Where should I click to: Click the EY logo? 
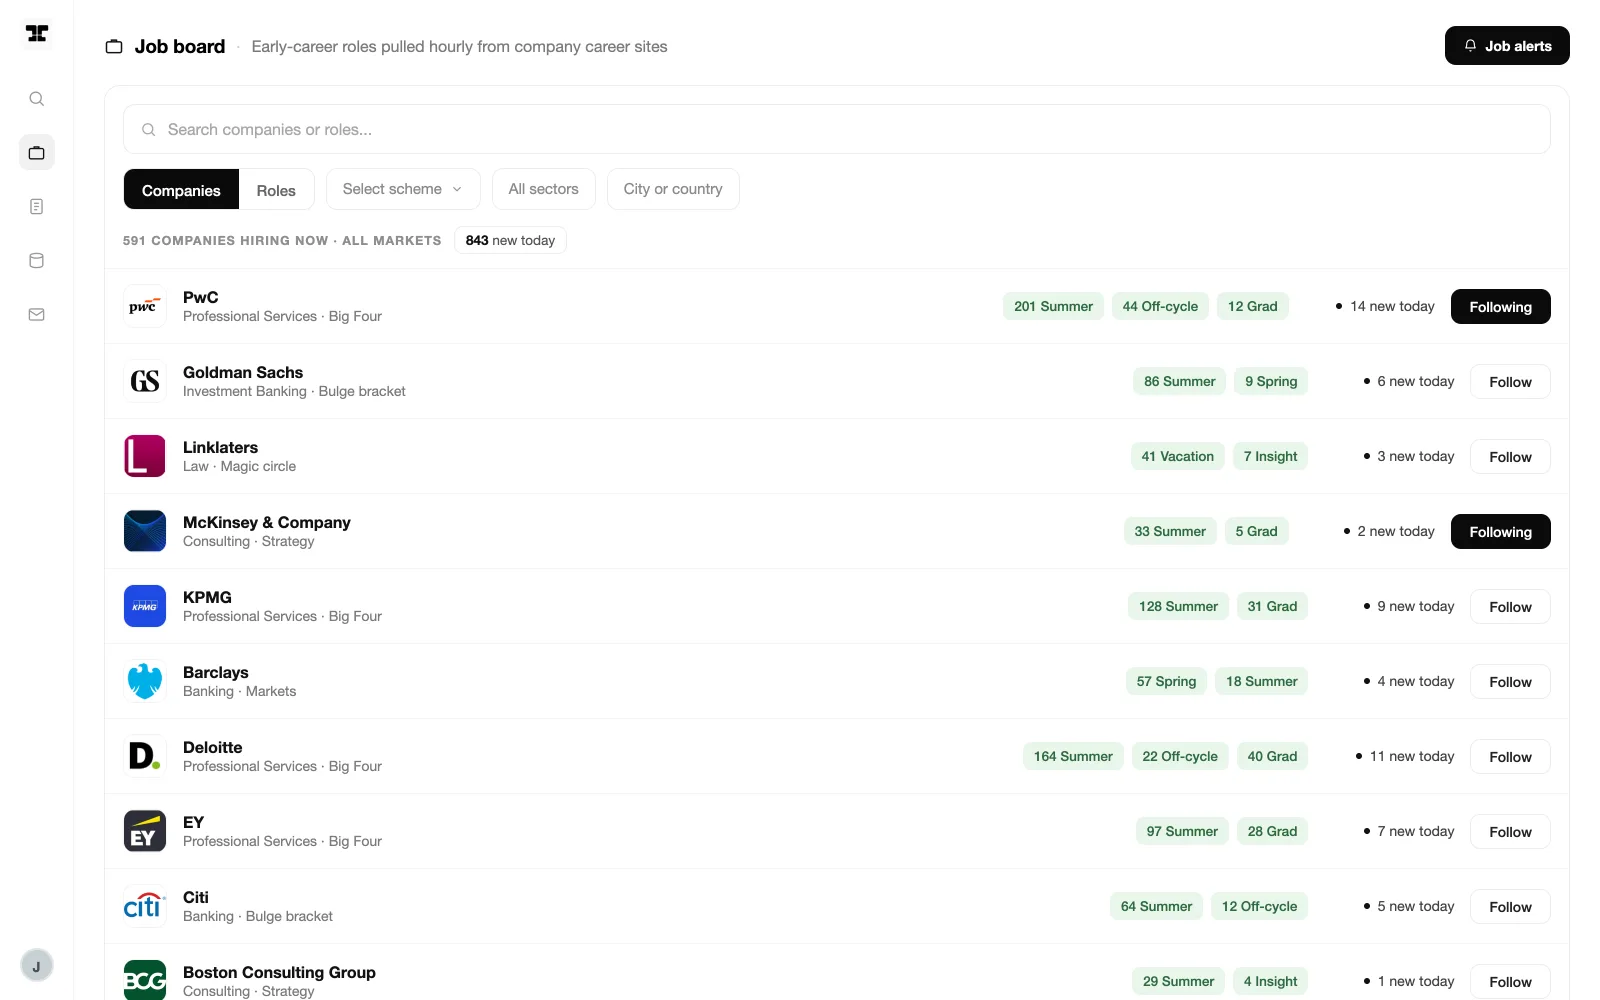click(145, 831)
